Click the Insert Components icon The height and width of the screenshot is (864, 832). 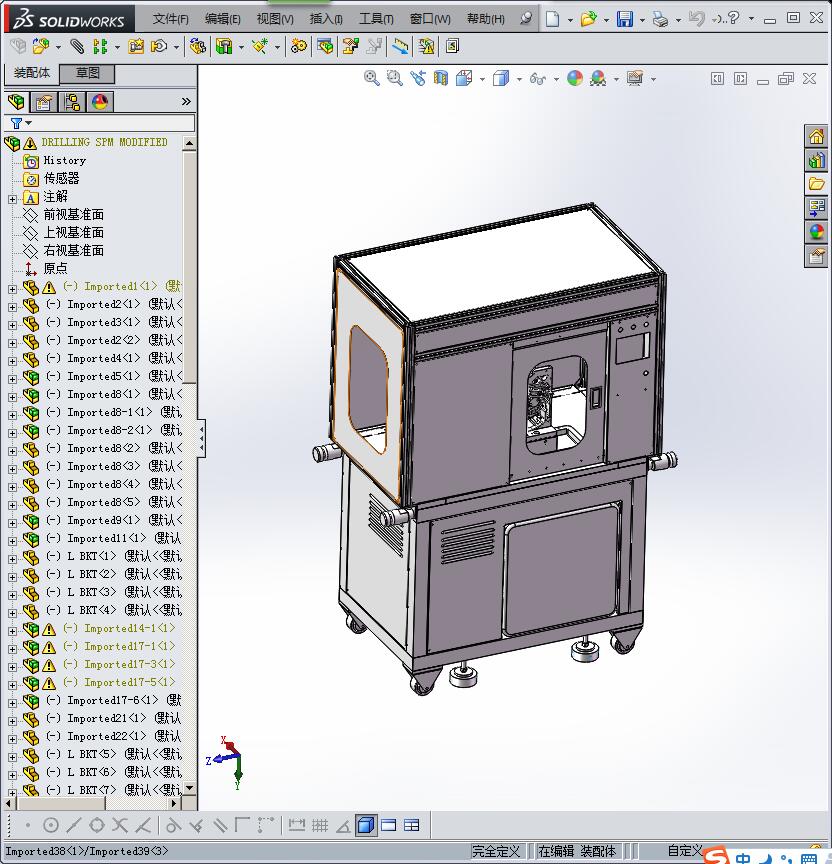pyautogui.click(x=40, y=46)
